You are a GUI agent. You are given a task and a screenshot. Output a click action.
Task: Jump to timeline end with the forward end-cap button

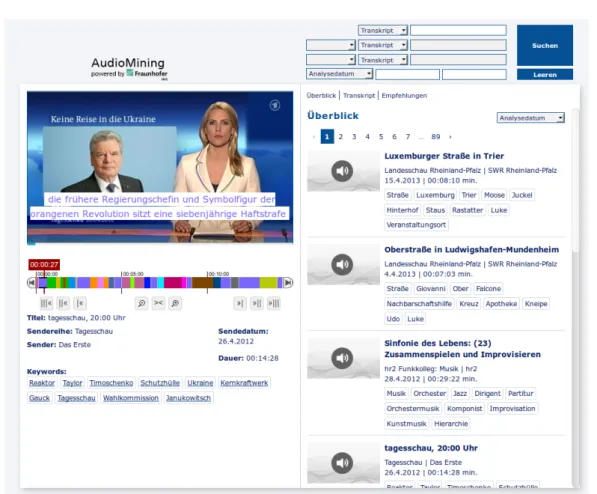[288, 283]
